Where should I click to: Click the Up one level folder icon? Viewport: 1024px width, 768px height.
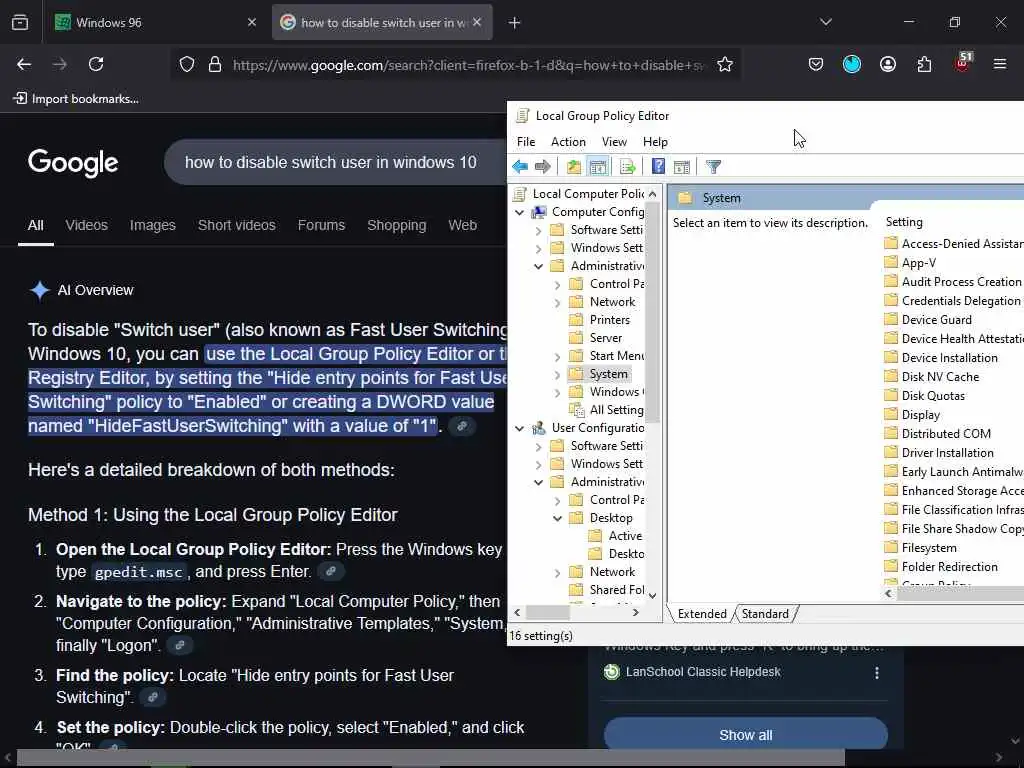(x=573, y=167)
